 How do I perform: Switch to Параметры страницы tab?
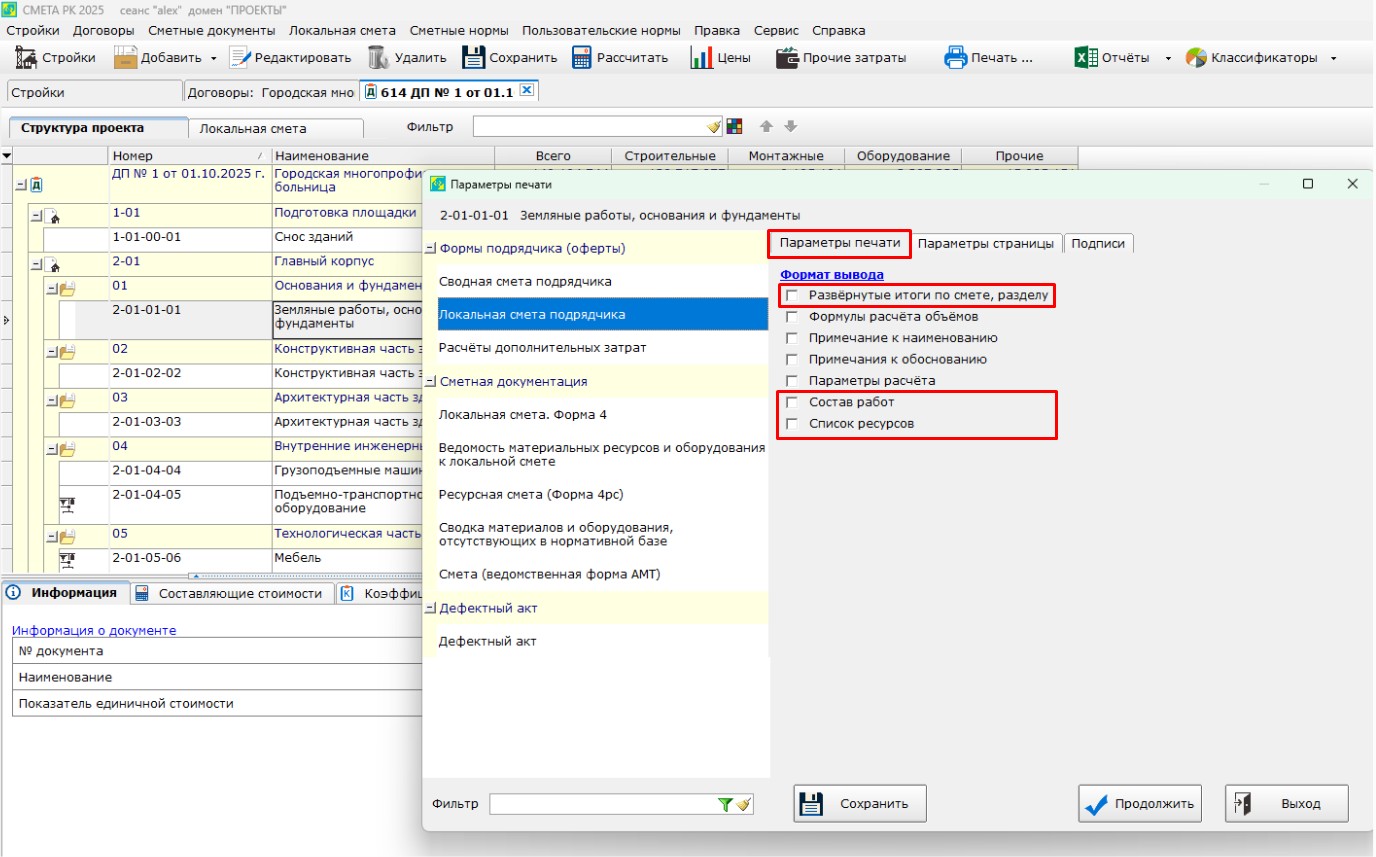985,243
